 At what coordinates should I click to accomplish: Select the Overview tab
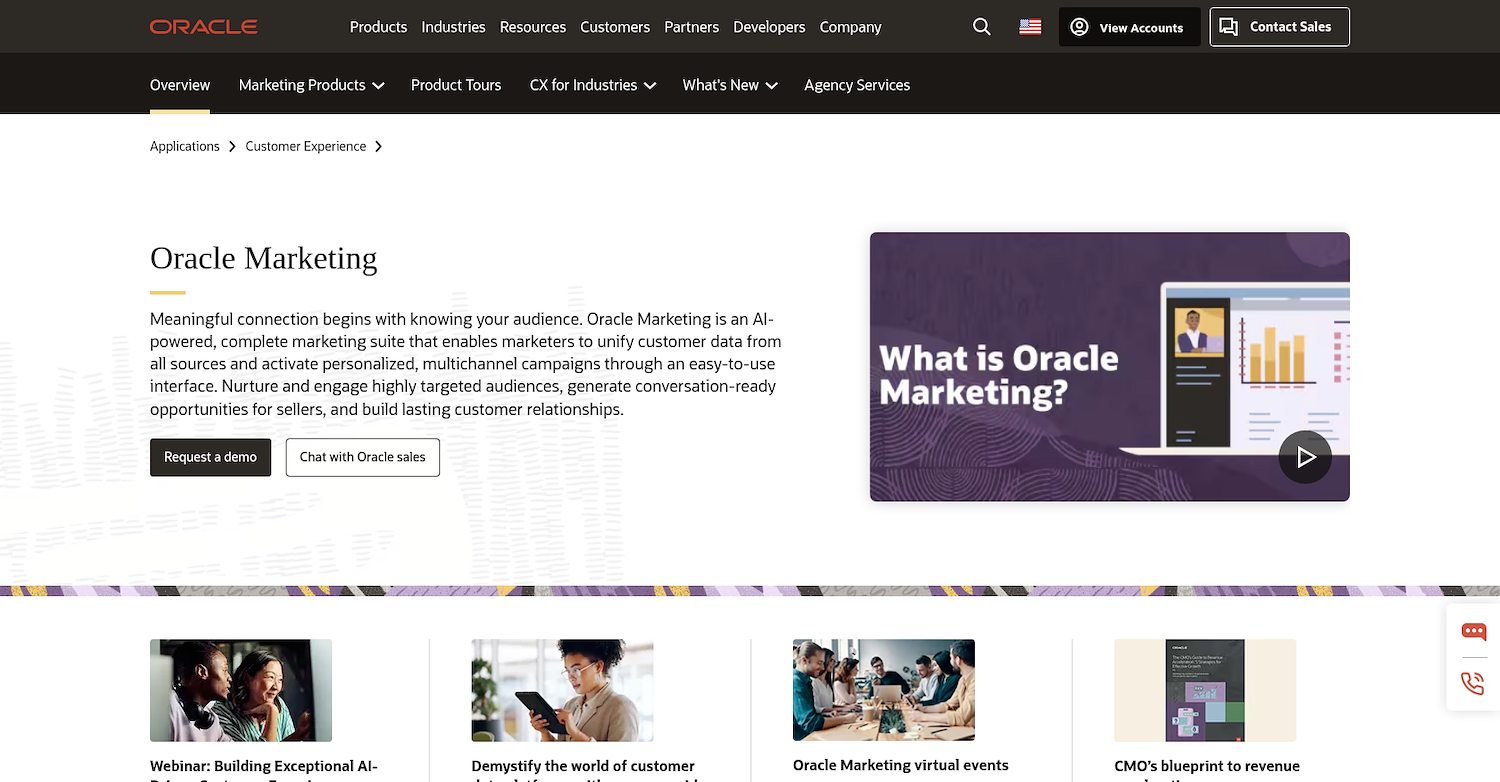tap(180, 85)
